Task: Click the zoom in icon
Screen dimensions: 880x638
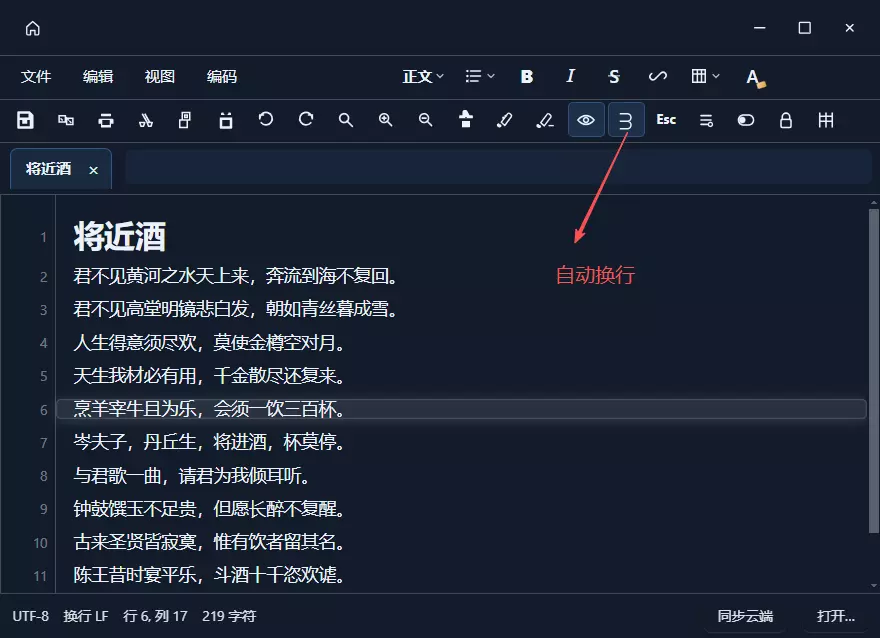Action: 386,120
